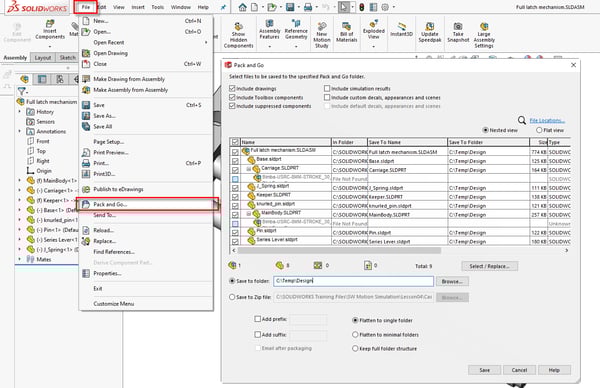Screen dimensions: 600x388
Task: Click the horizontal scrollbar of the file list
Action: (339, 250)
